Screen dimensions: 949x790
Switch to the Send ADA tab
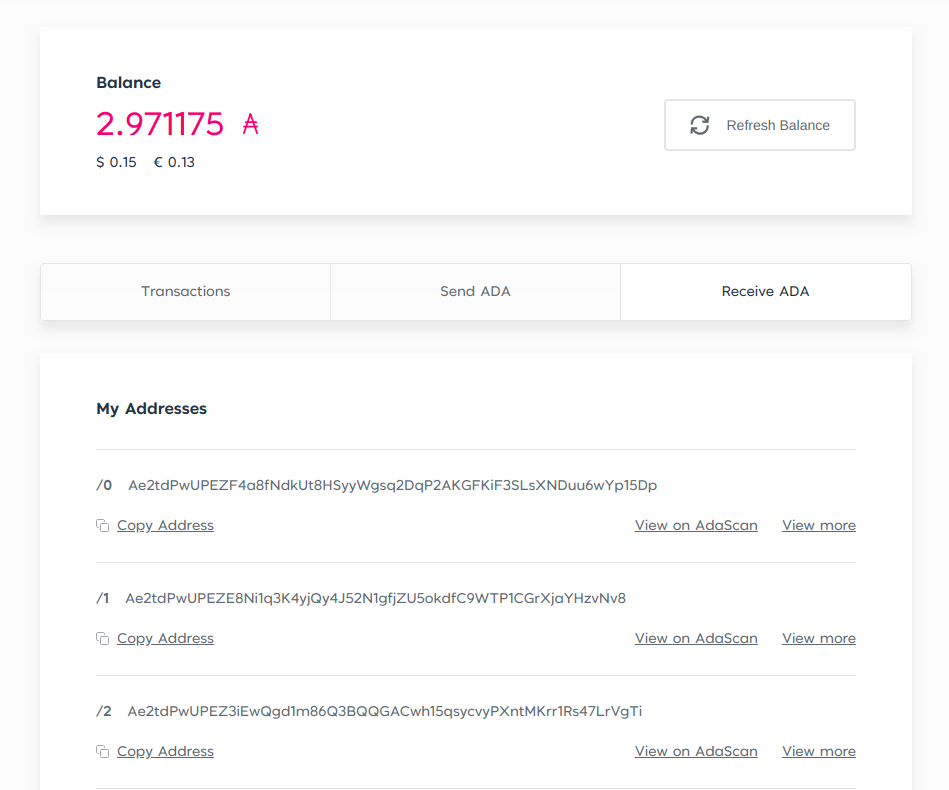coord(475,292)
